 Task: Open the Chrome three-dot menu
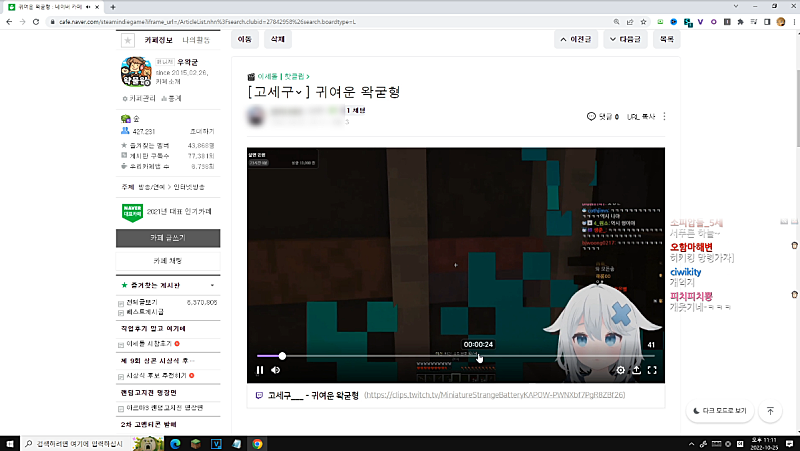pyautogui.click(x=794, y=22)
